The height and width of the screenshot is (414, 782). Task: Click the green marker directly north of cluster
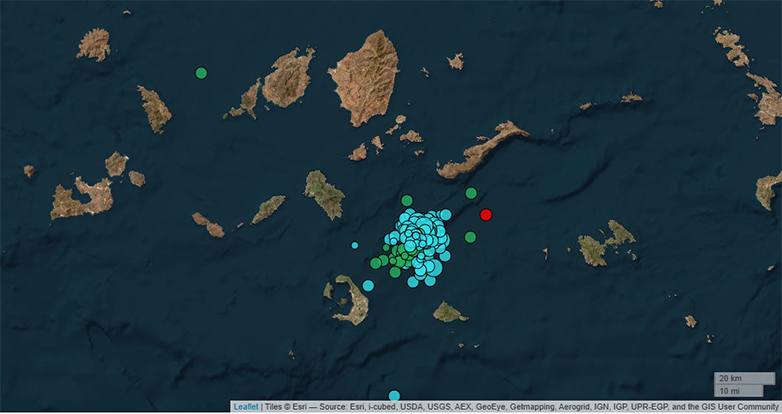pos(407,200)
